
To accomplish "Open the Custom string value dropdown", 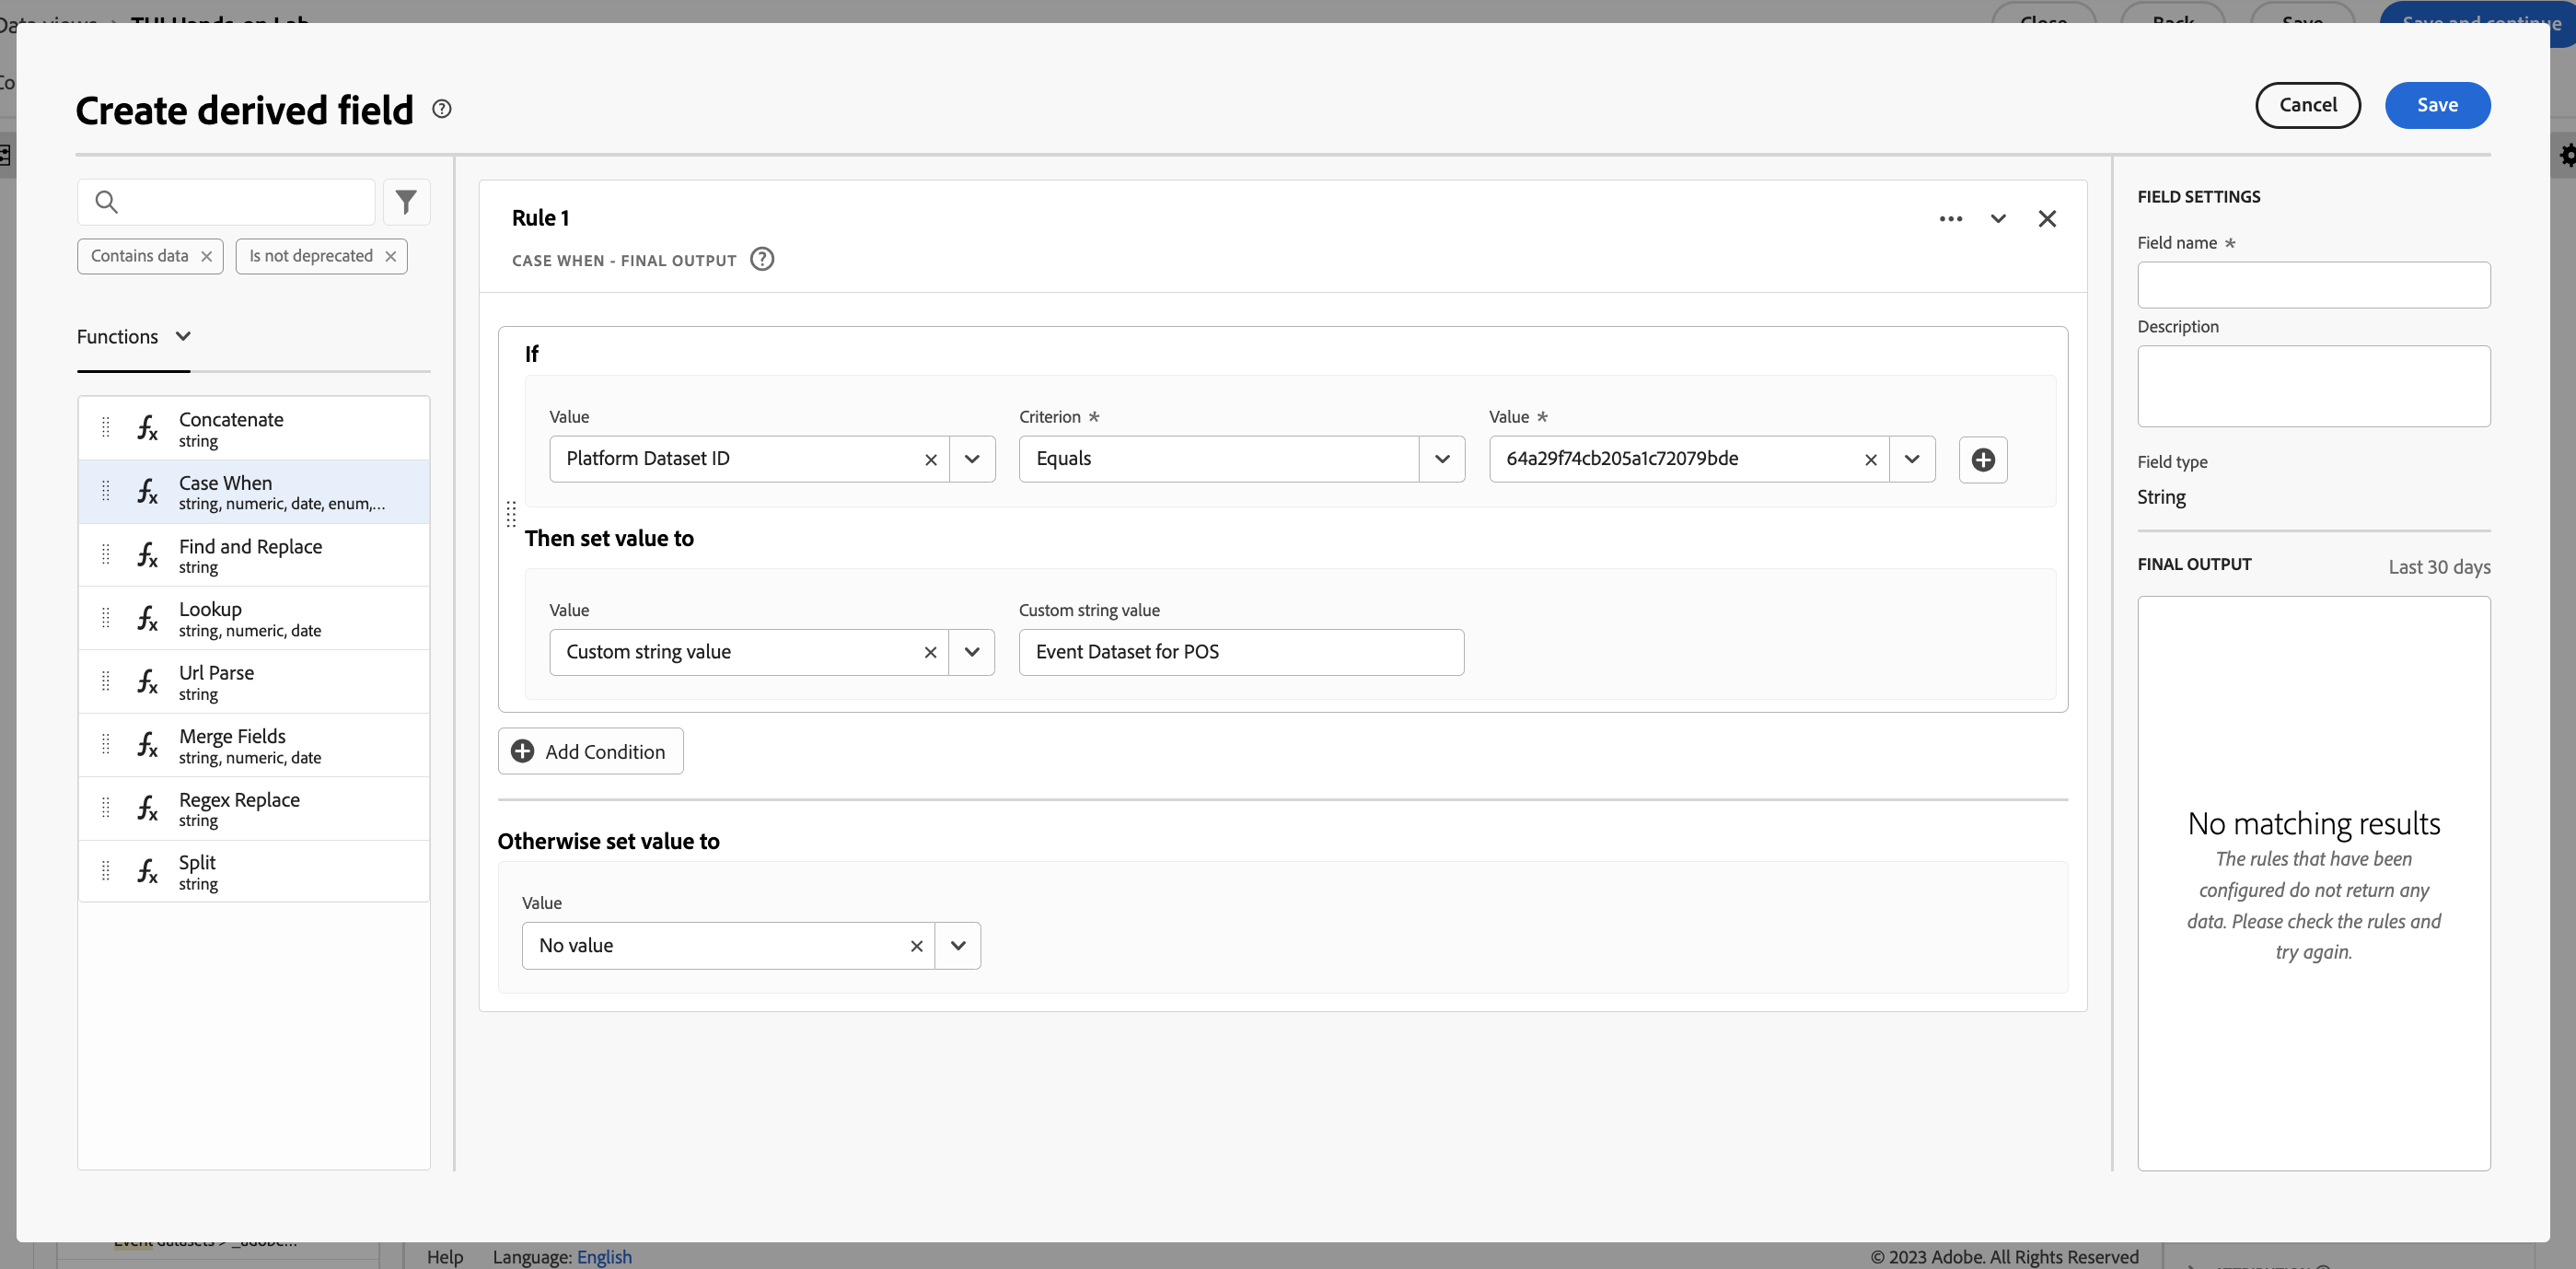I will pos(972,653).
